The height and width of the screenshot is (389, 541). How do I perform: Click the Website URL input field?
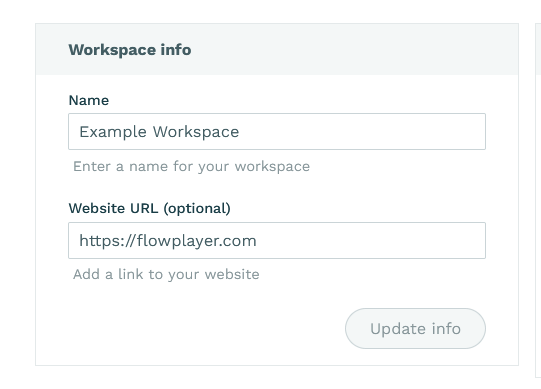277,241
